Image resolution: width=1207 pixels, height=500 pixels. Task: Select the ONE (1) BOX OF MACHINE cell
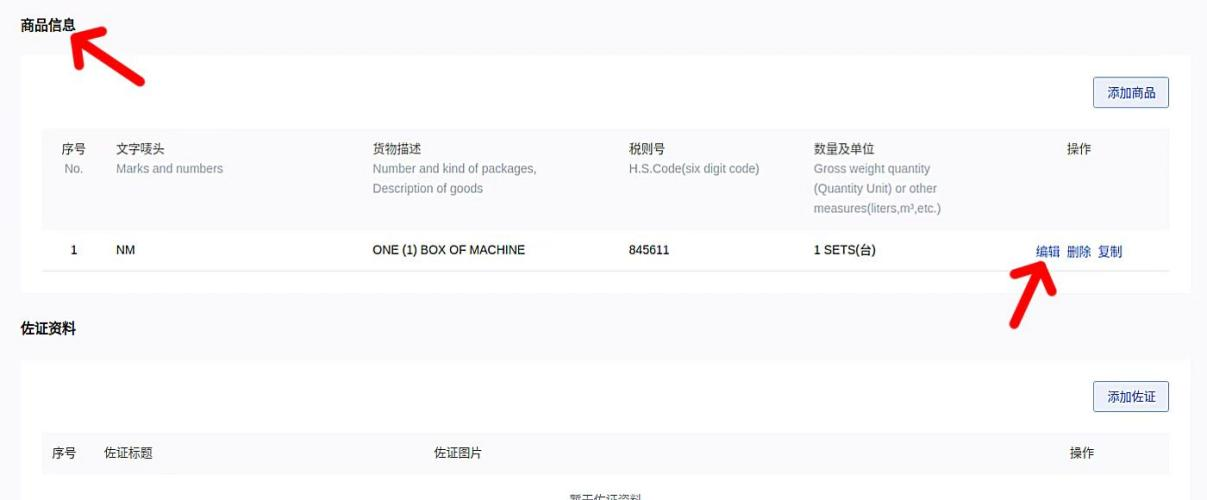[x=448, y=250]
